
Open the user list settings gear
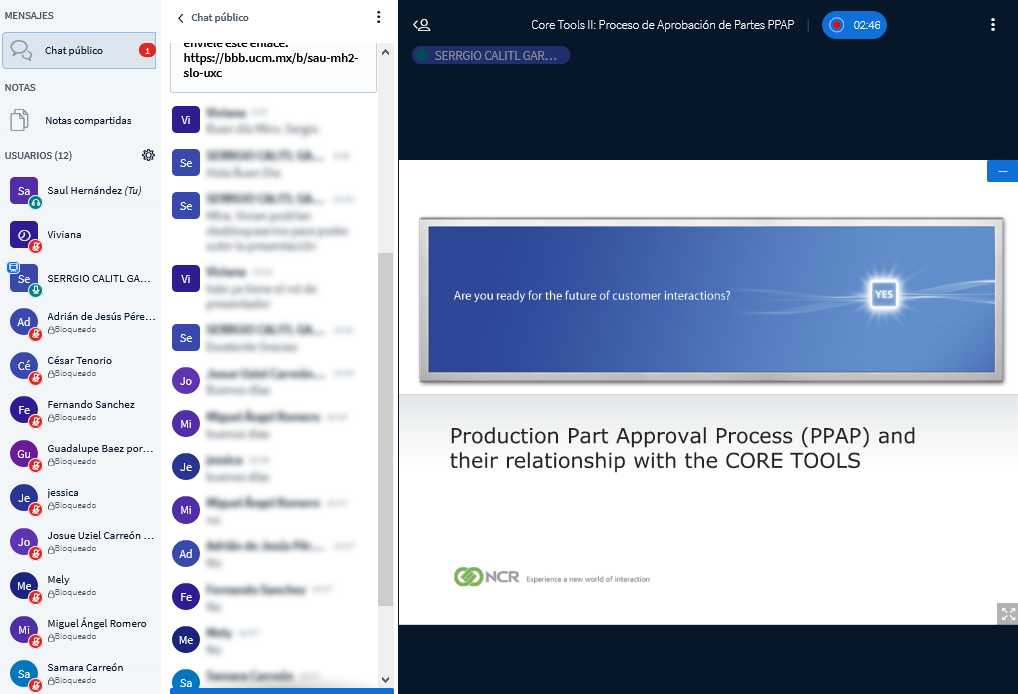149,155
